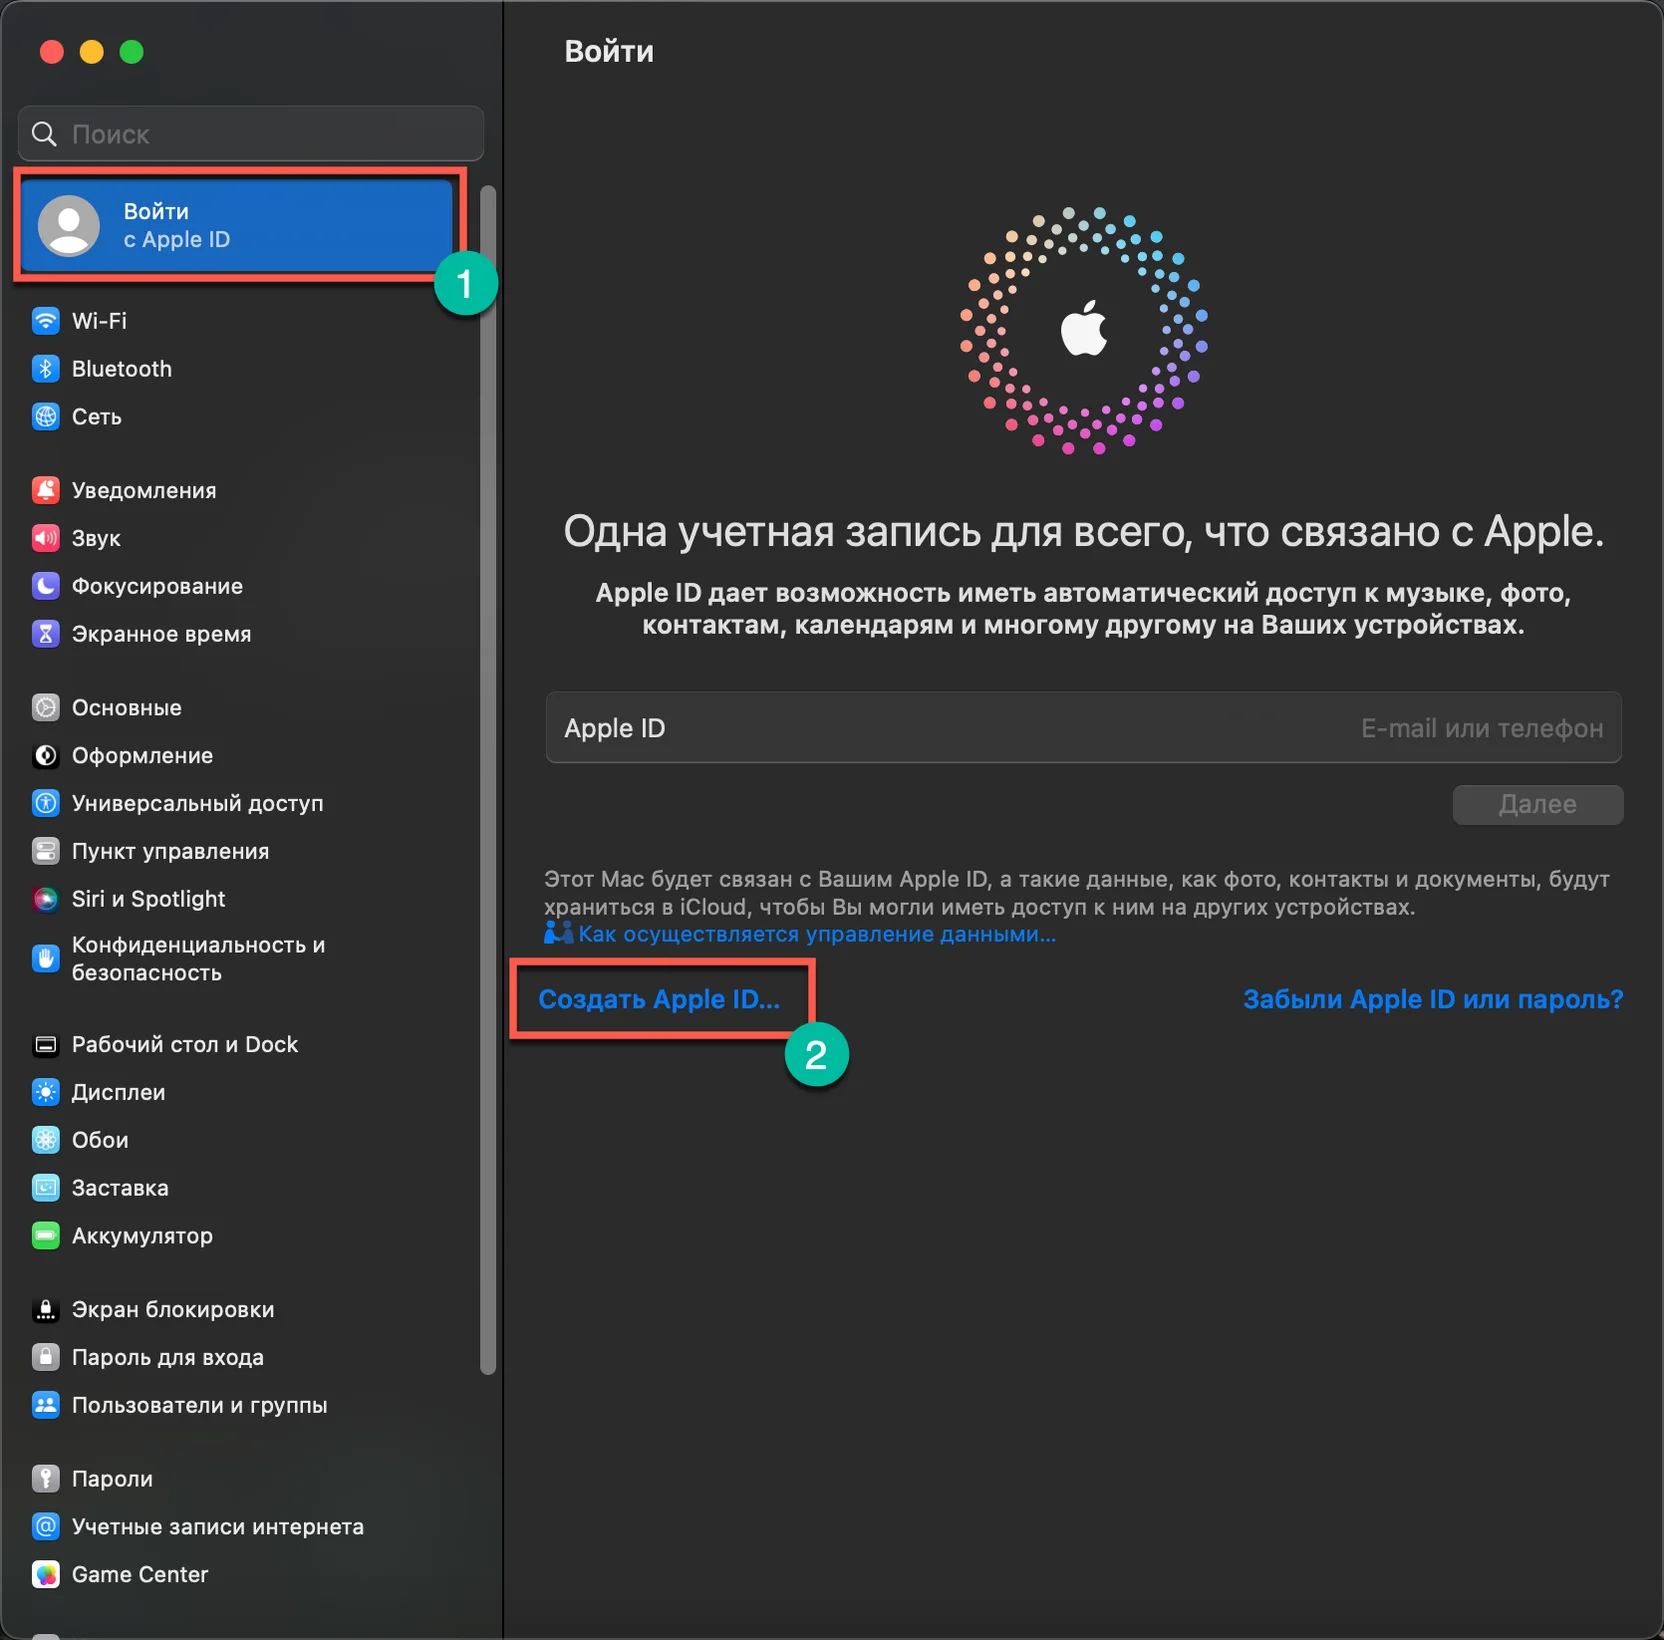Click the Пароль для входа label text

[x=168, y=1357]
